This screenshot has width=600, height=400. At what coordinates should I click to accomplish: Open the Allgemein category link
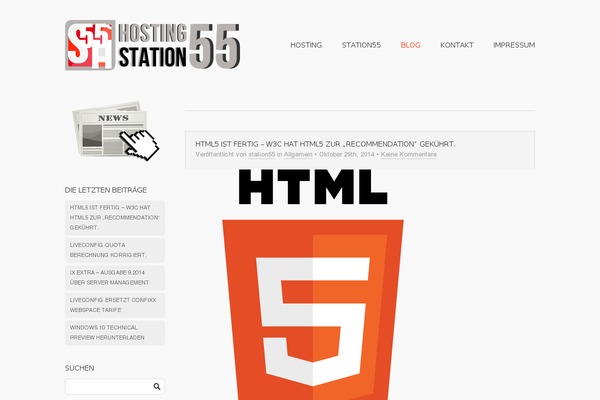(x=298, y=155)
